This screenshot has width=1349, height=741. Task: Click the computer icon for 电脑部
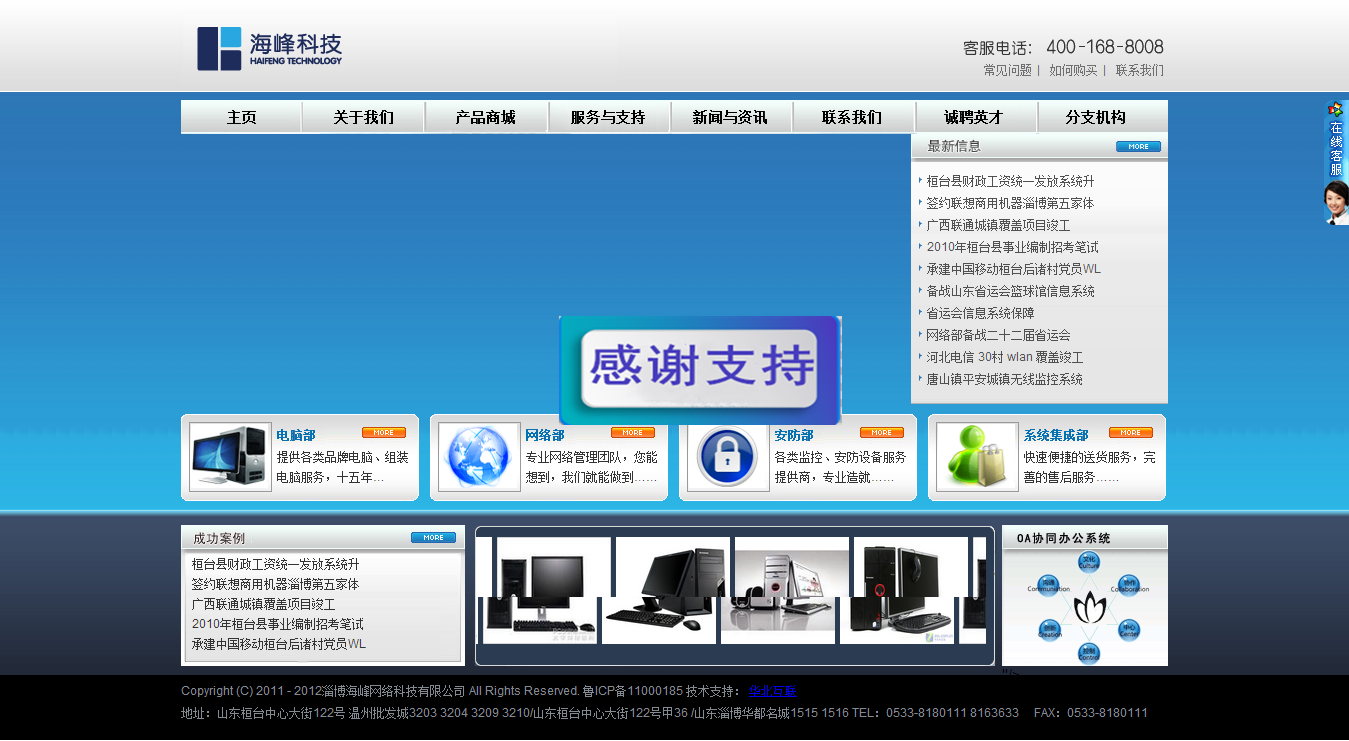(x=230, y=457)
